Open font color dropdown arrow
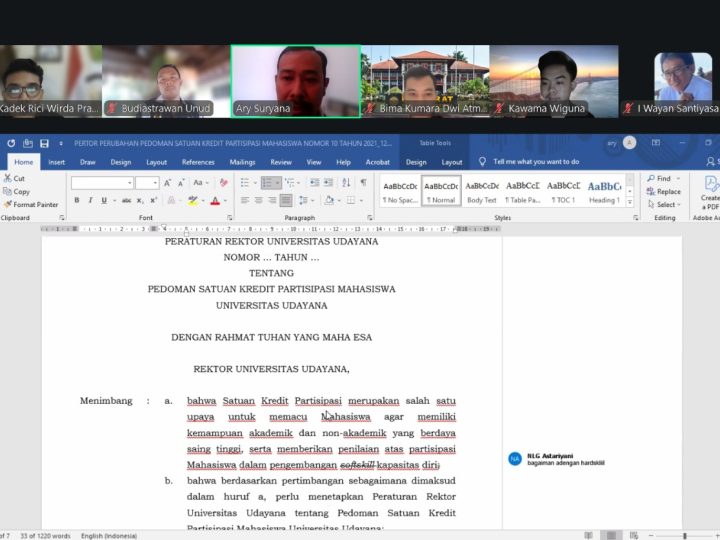Viewport: 720px width, 540px height. pos(225,201)
